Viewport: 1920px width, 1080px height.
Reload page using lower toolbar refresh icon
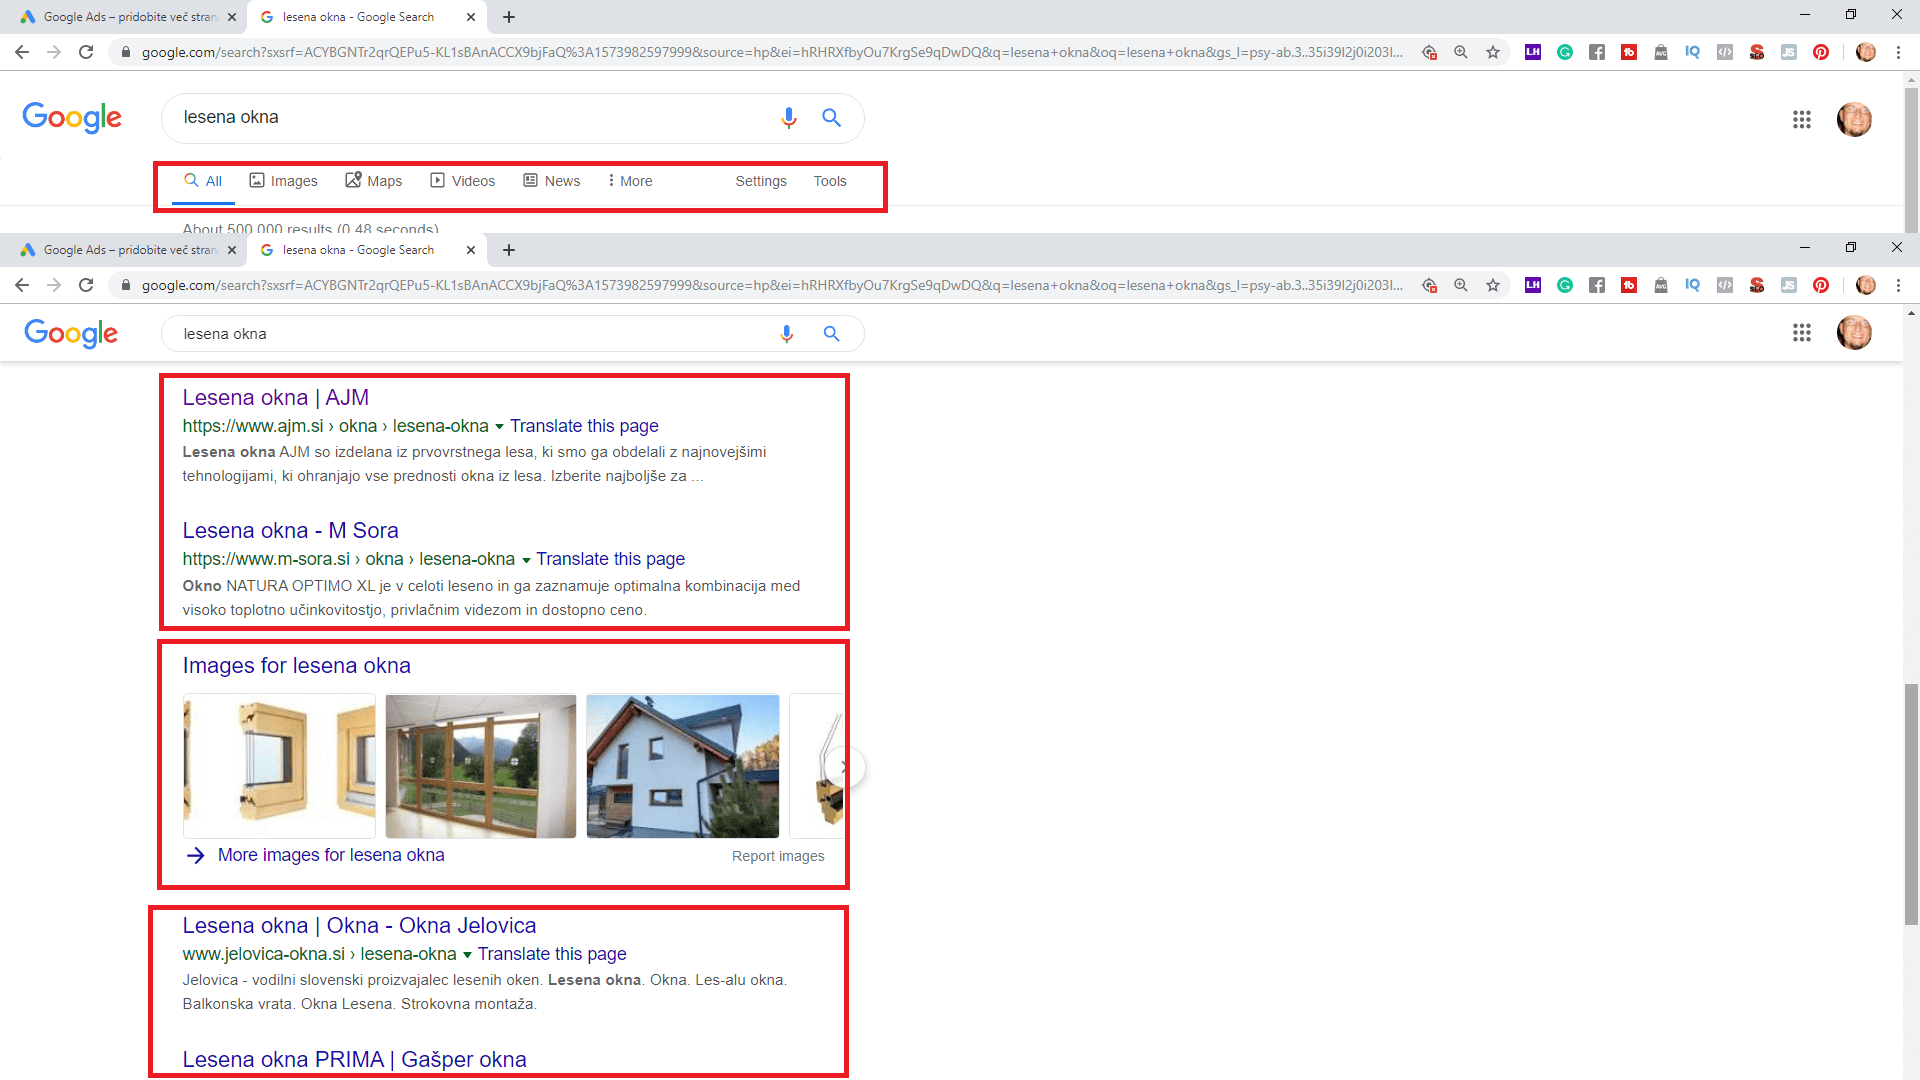point(86,285)
